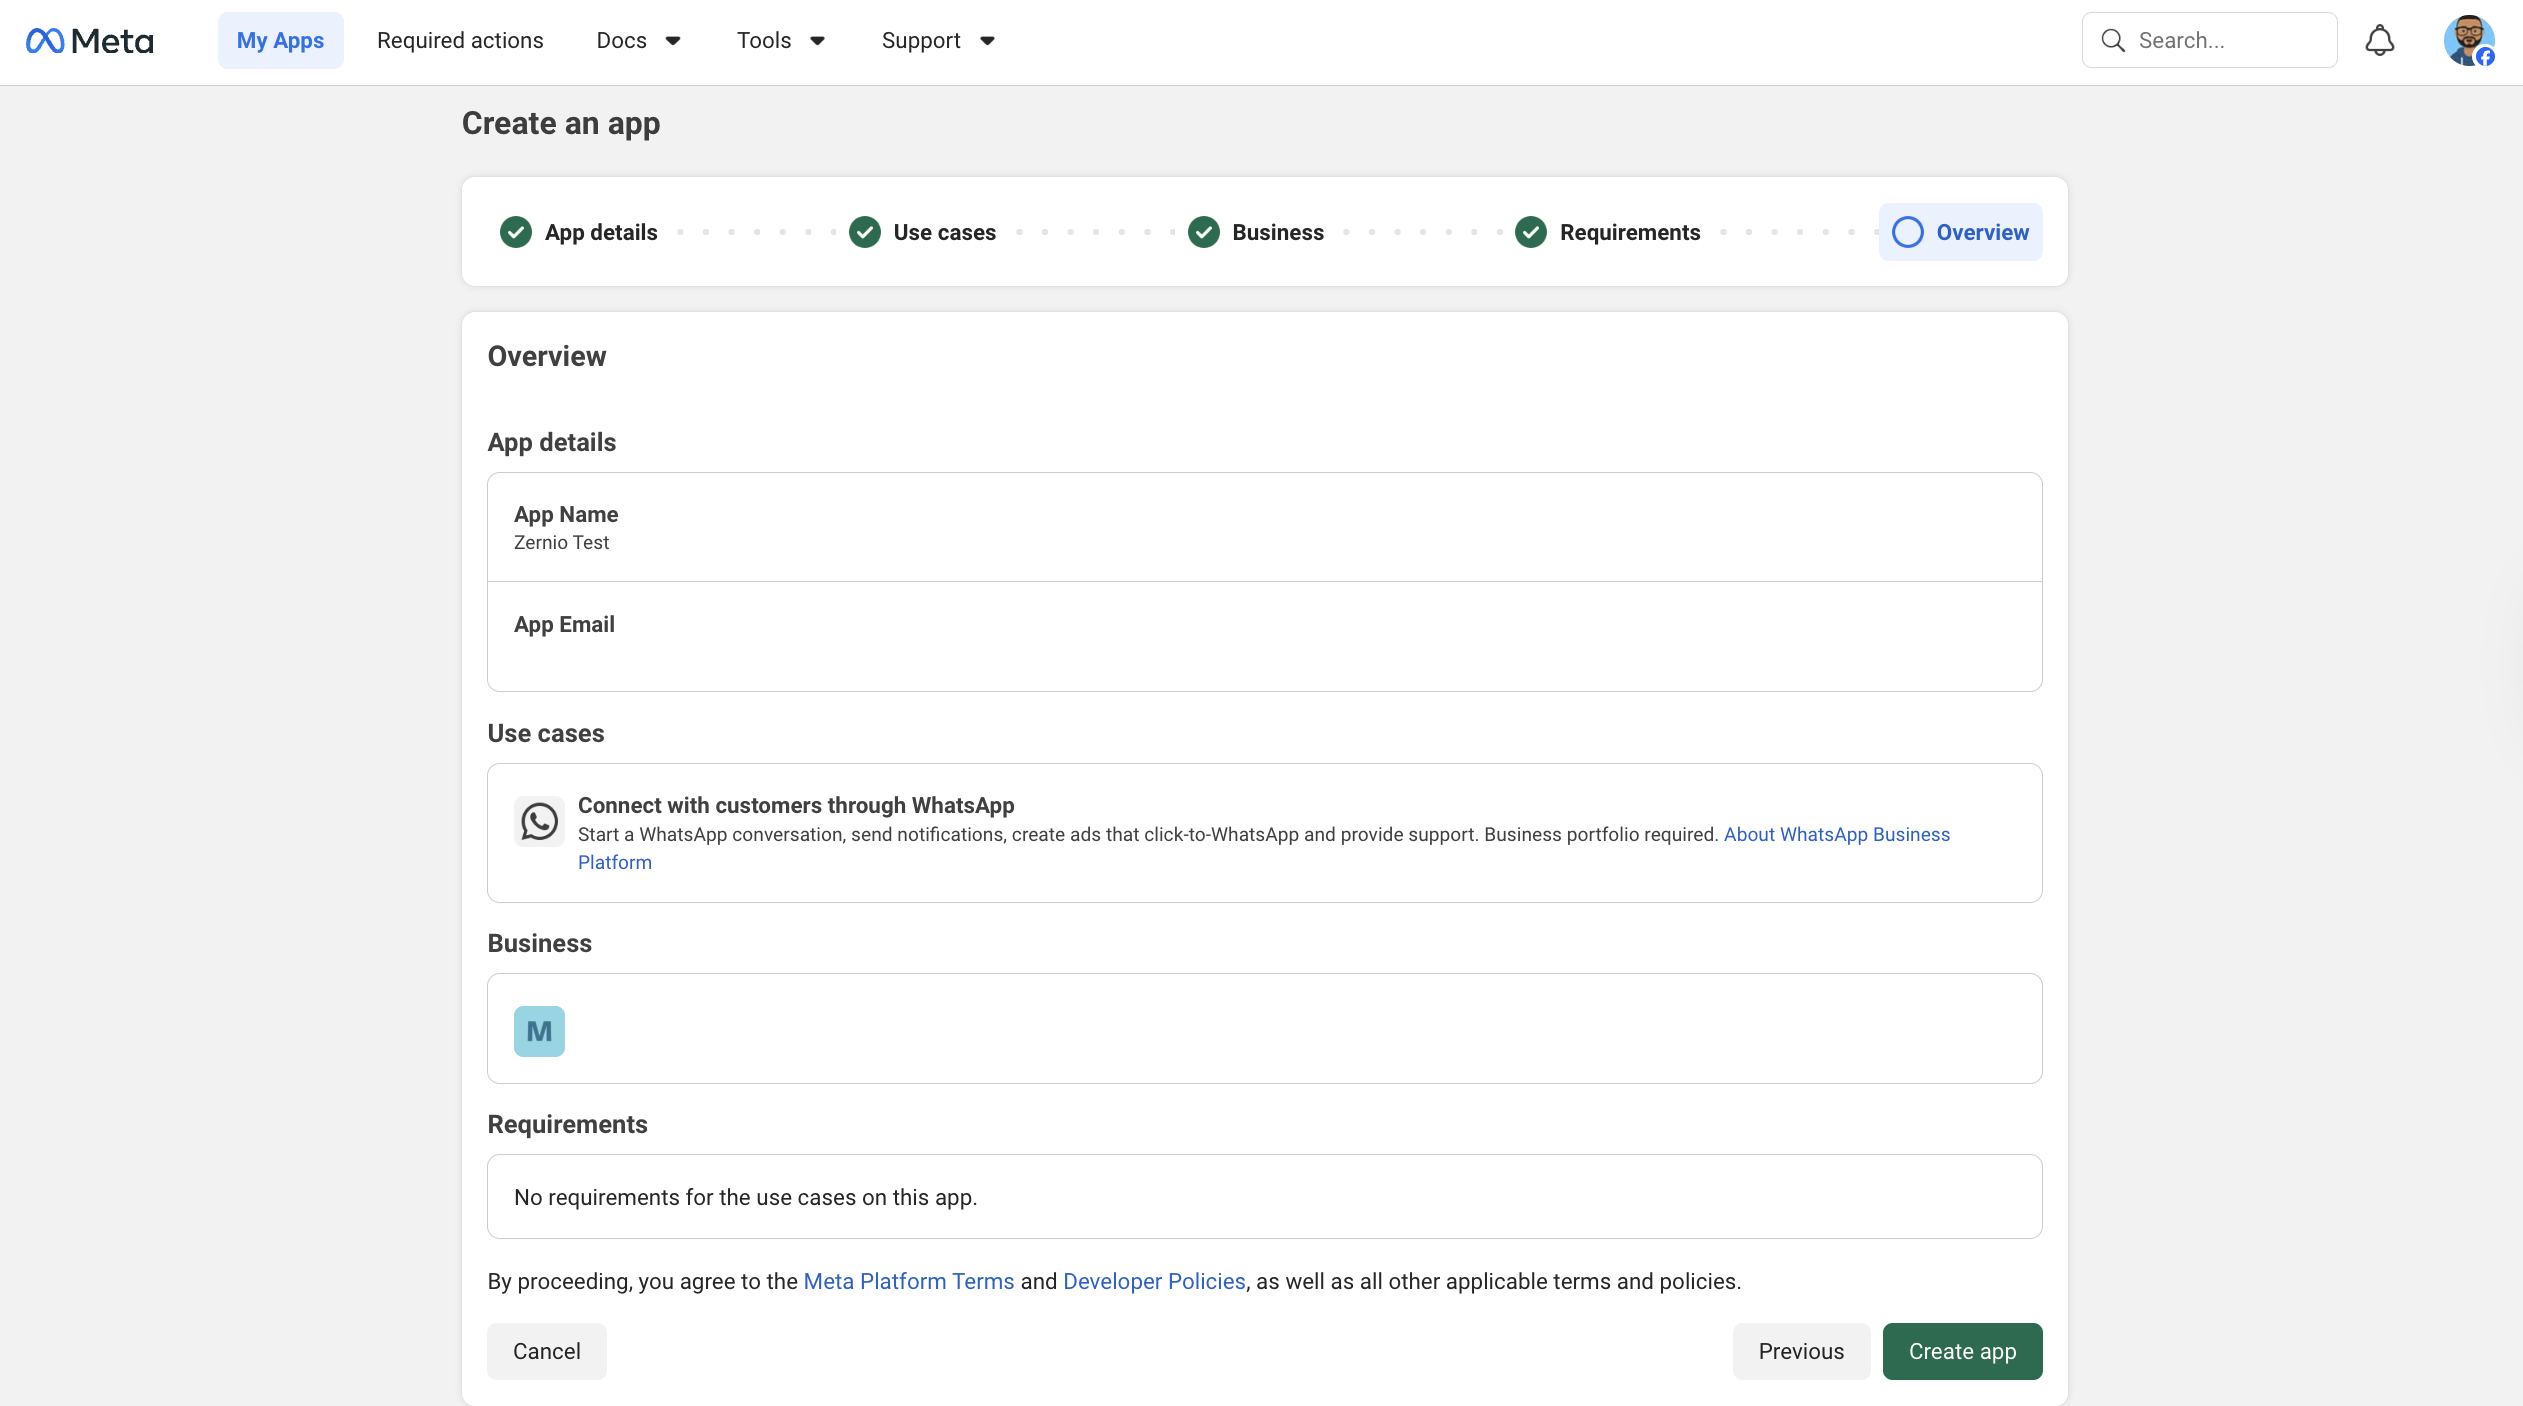This screenshot has height=1406, width=2523.
Task: Click the Meta logo
Action: point(89,41)
